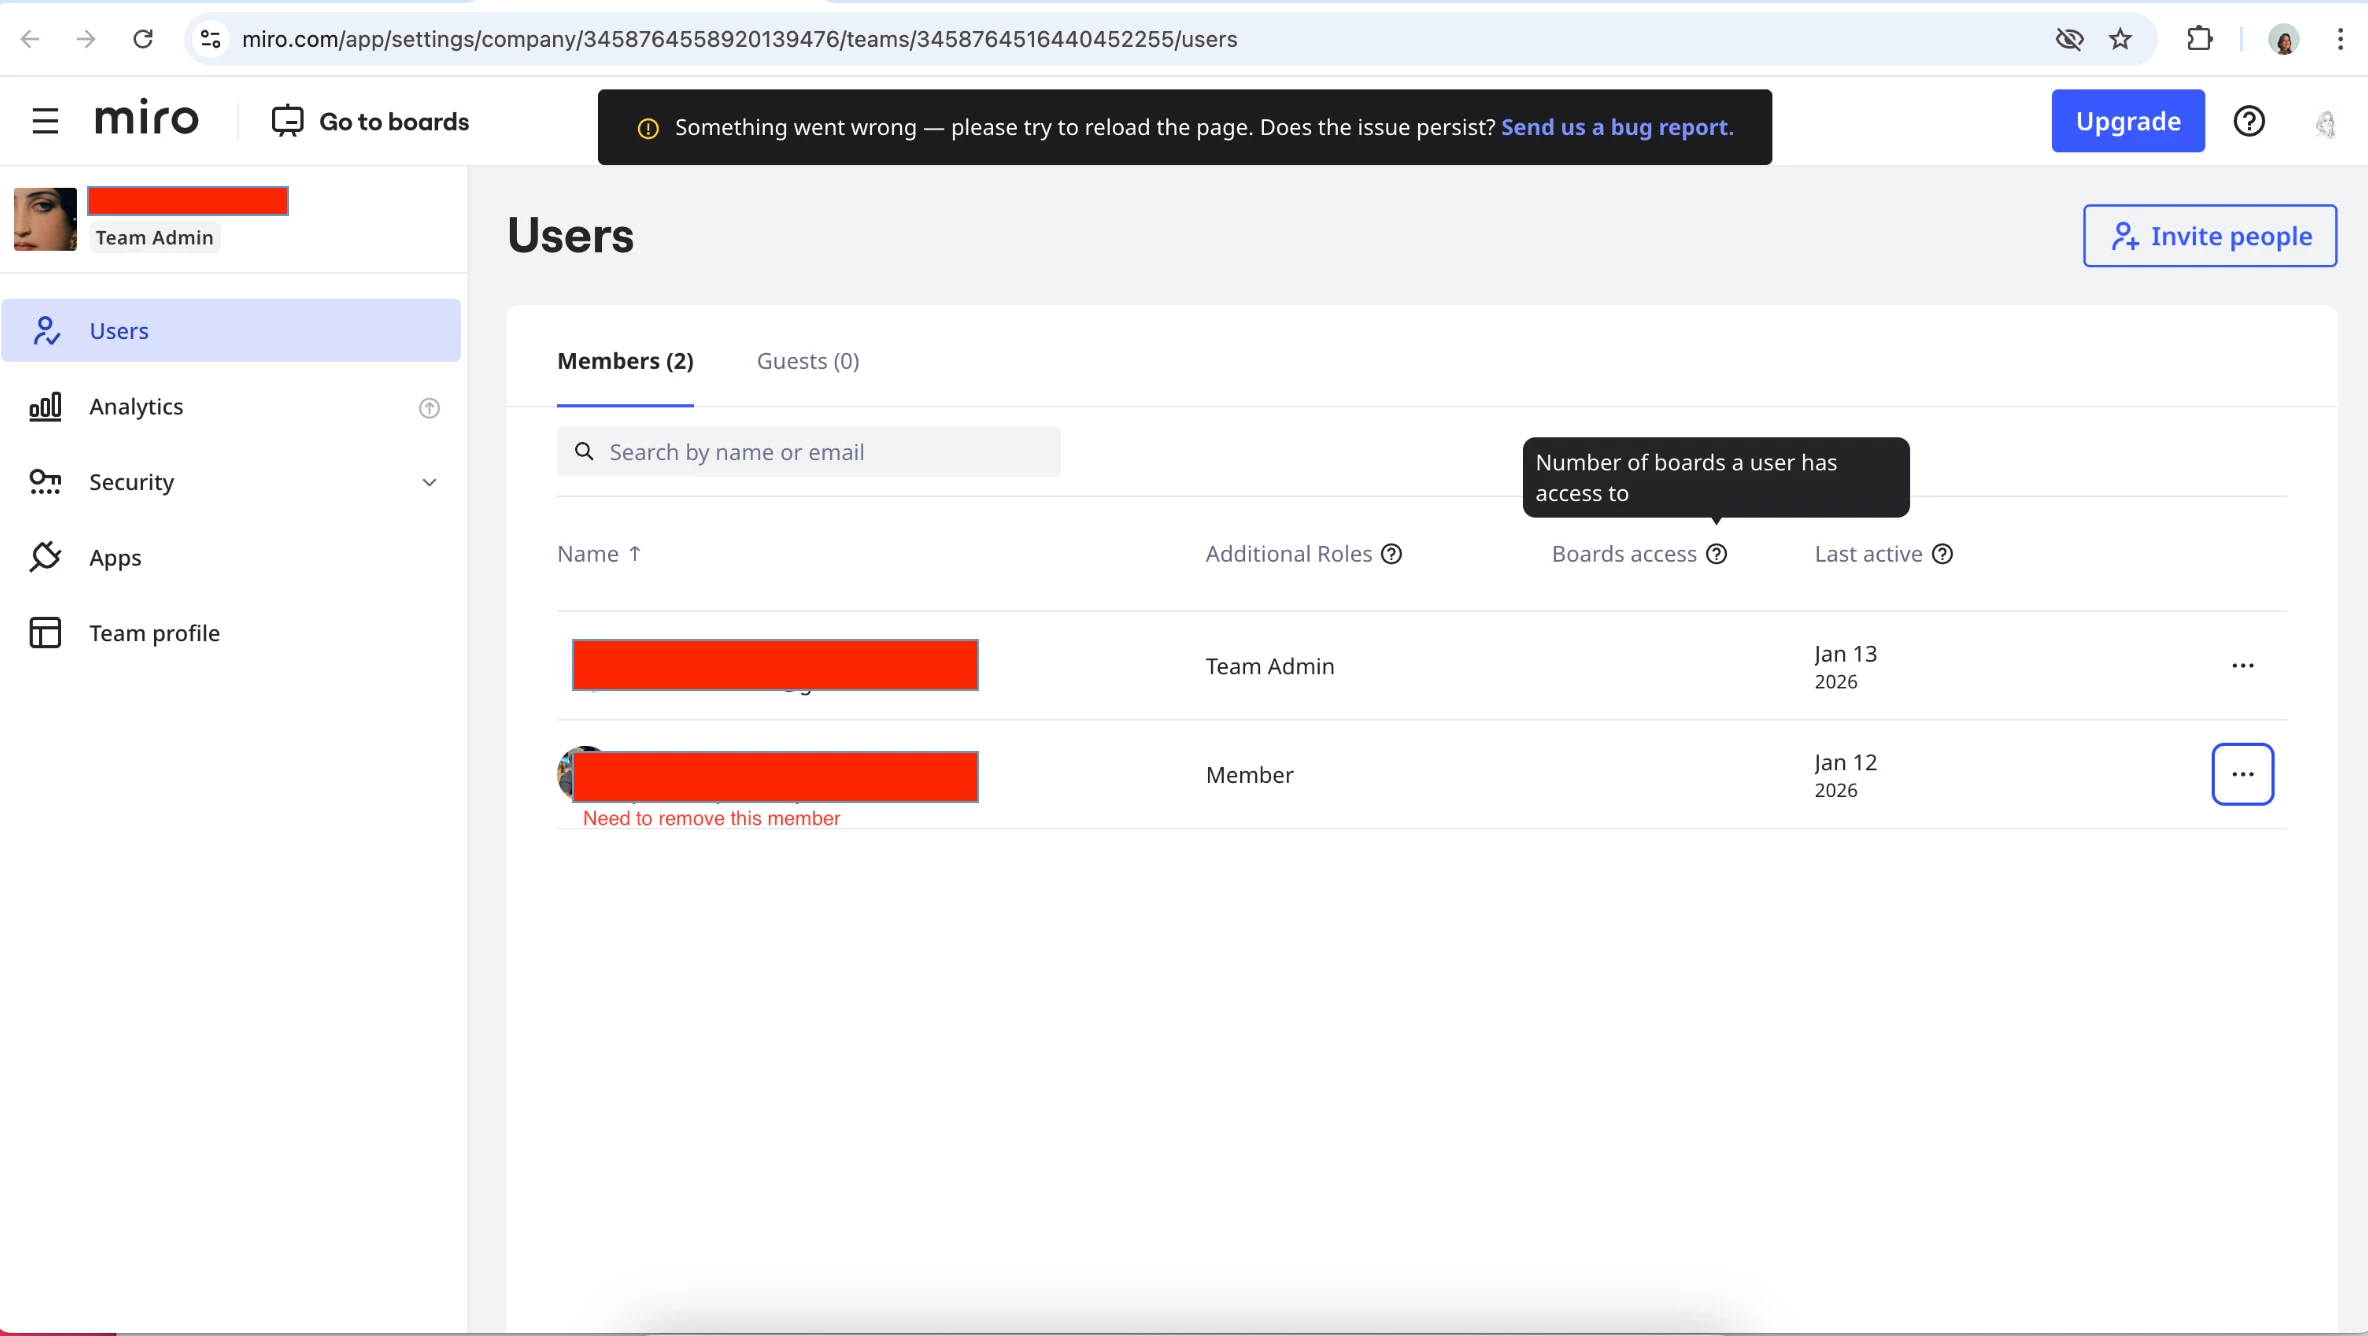The image size is (2368, 1336).
Task: Open options menu for Team Admin row
Action: coord(2242,666)
